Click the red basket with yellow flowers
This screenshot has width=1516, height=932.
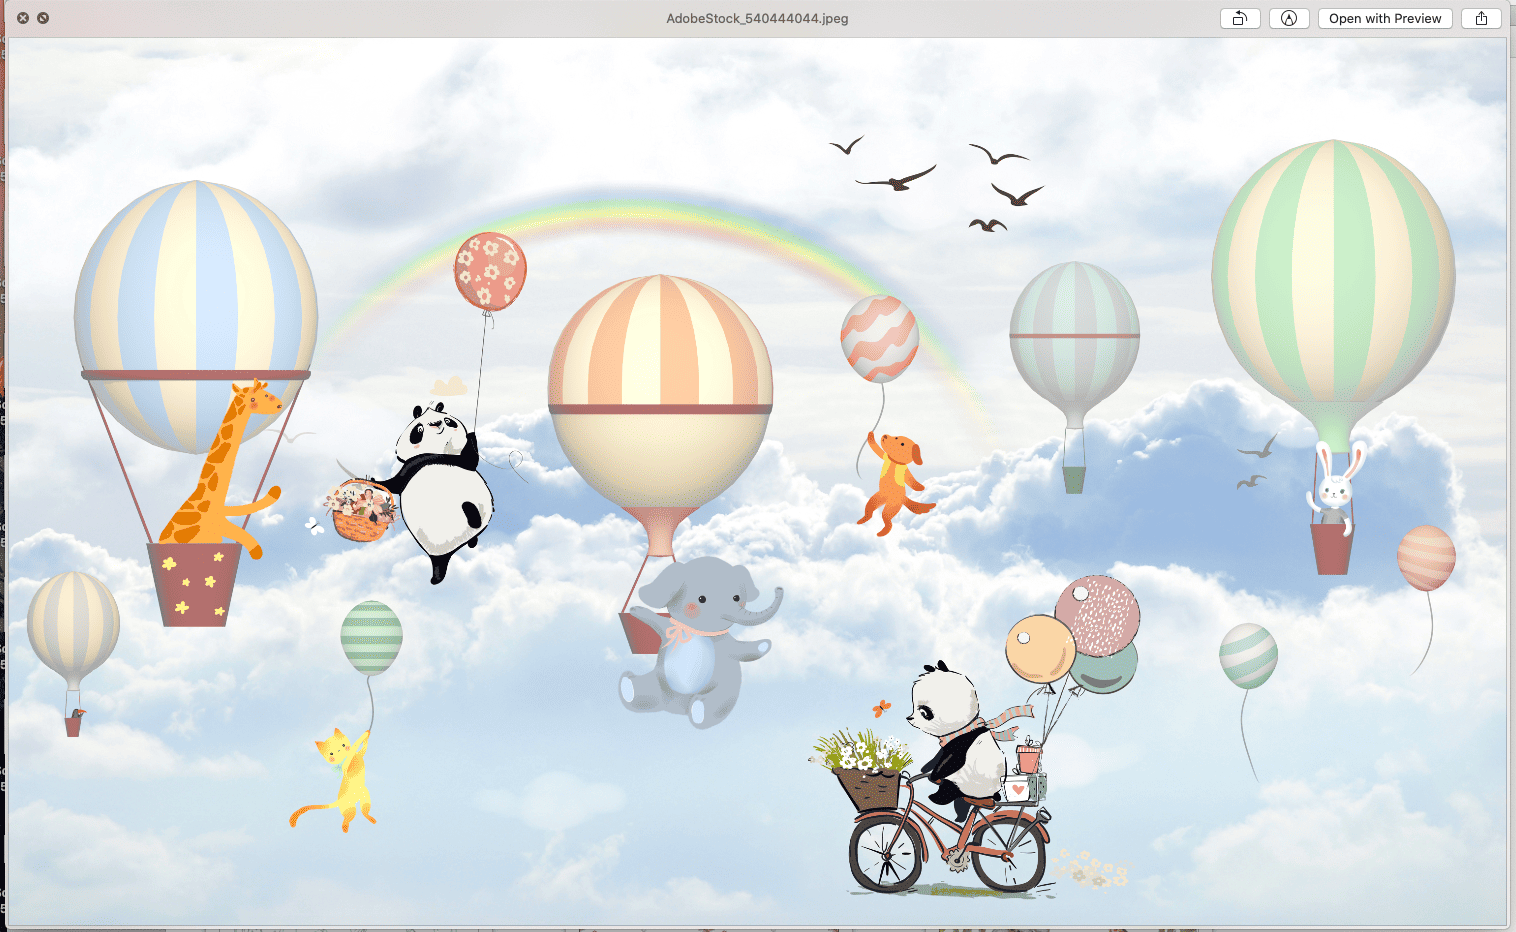pyautogui.click(x=195, y=583)
